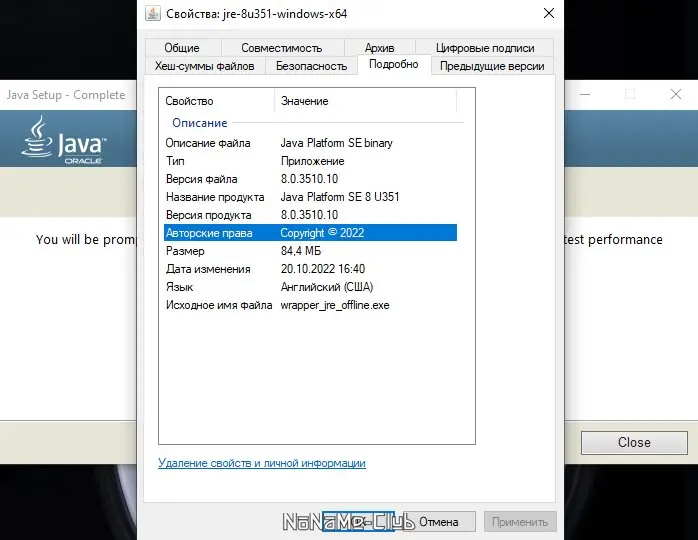698x540 pixels.
Task: Close the Java Setup window via X
Action: click(x=676, y=94)
